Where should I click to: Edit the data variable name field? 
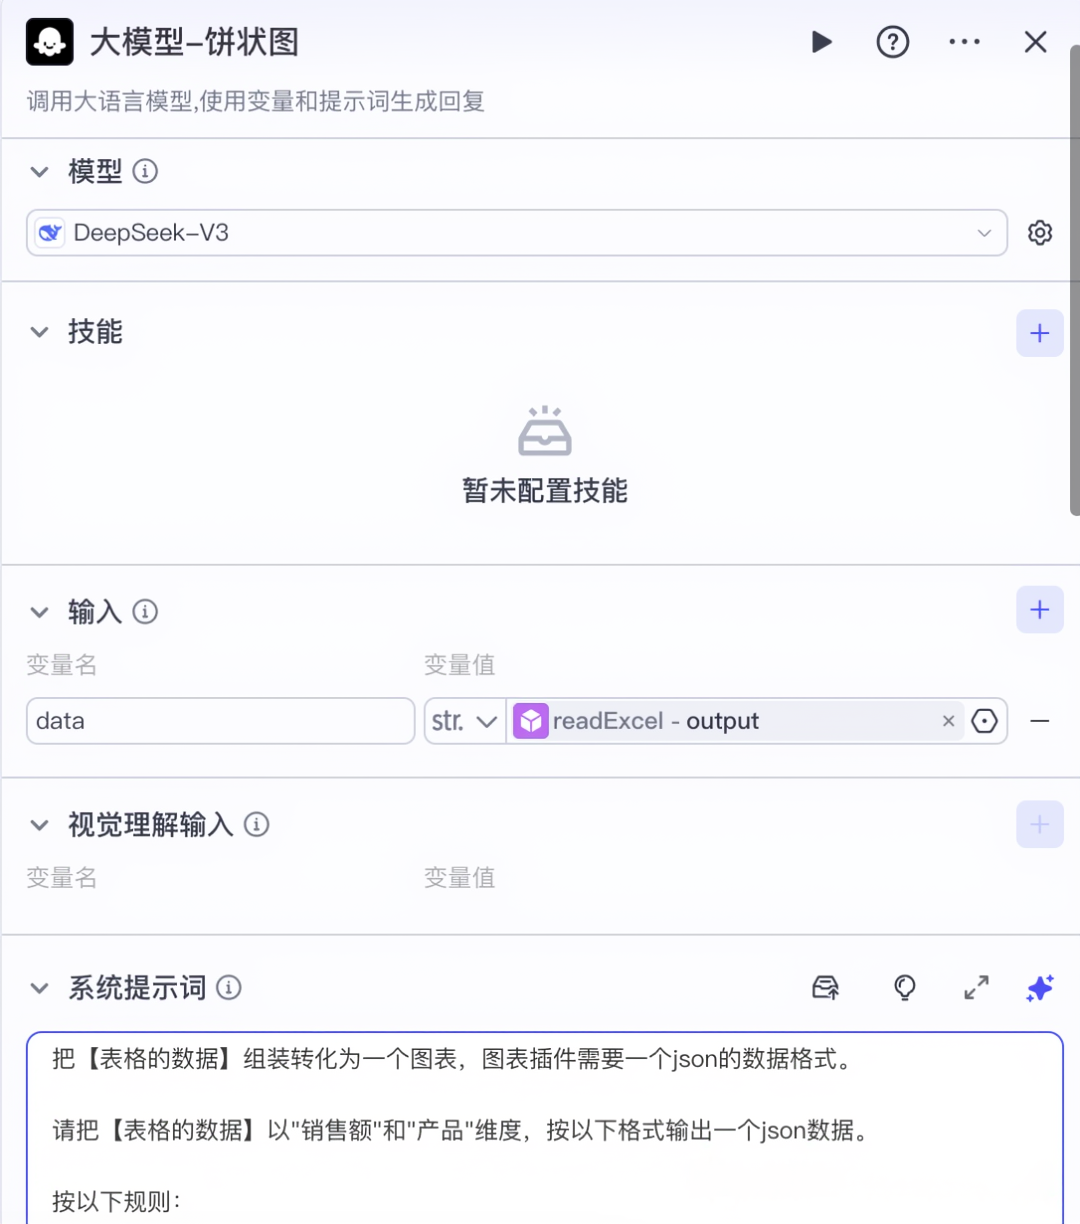pos(220,721)
